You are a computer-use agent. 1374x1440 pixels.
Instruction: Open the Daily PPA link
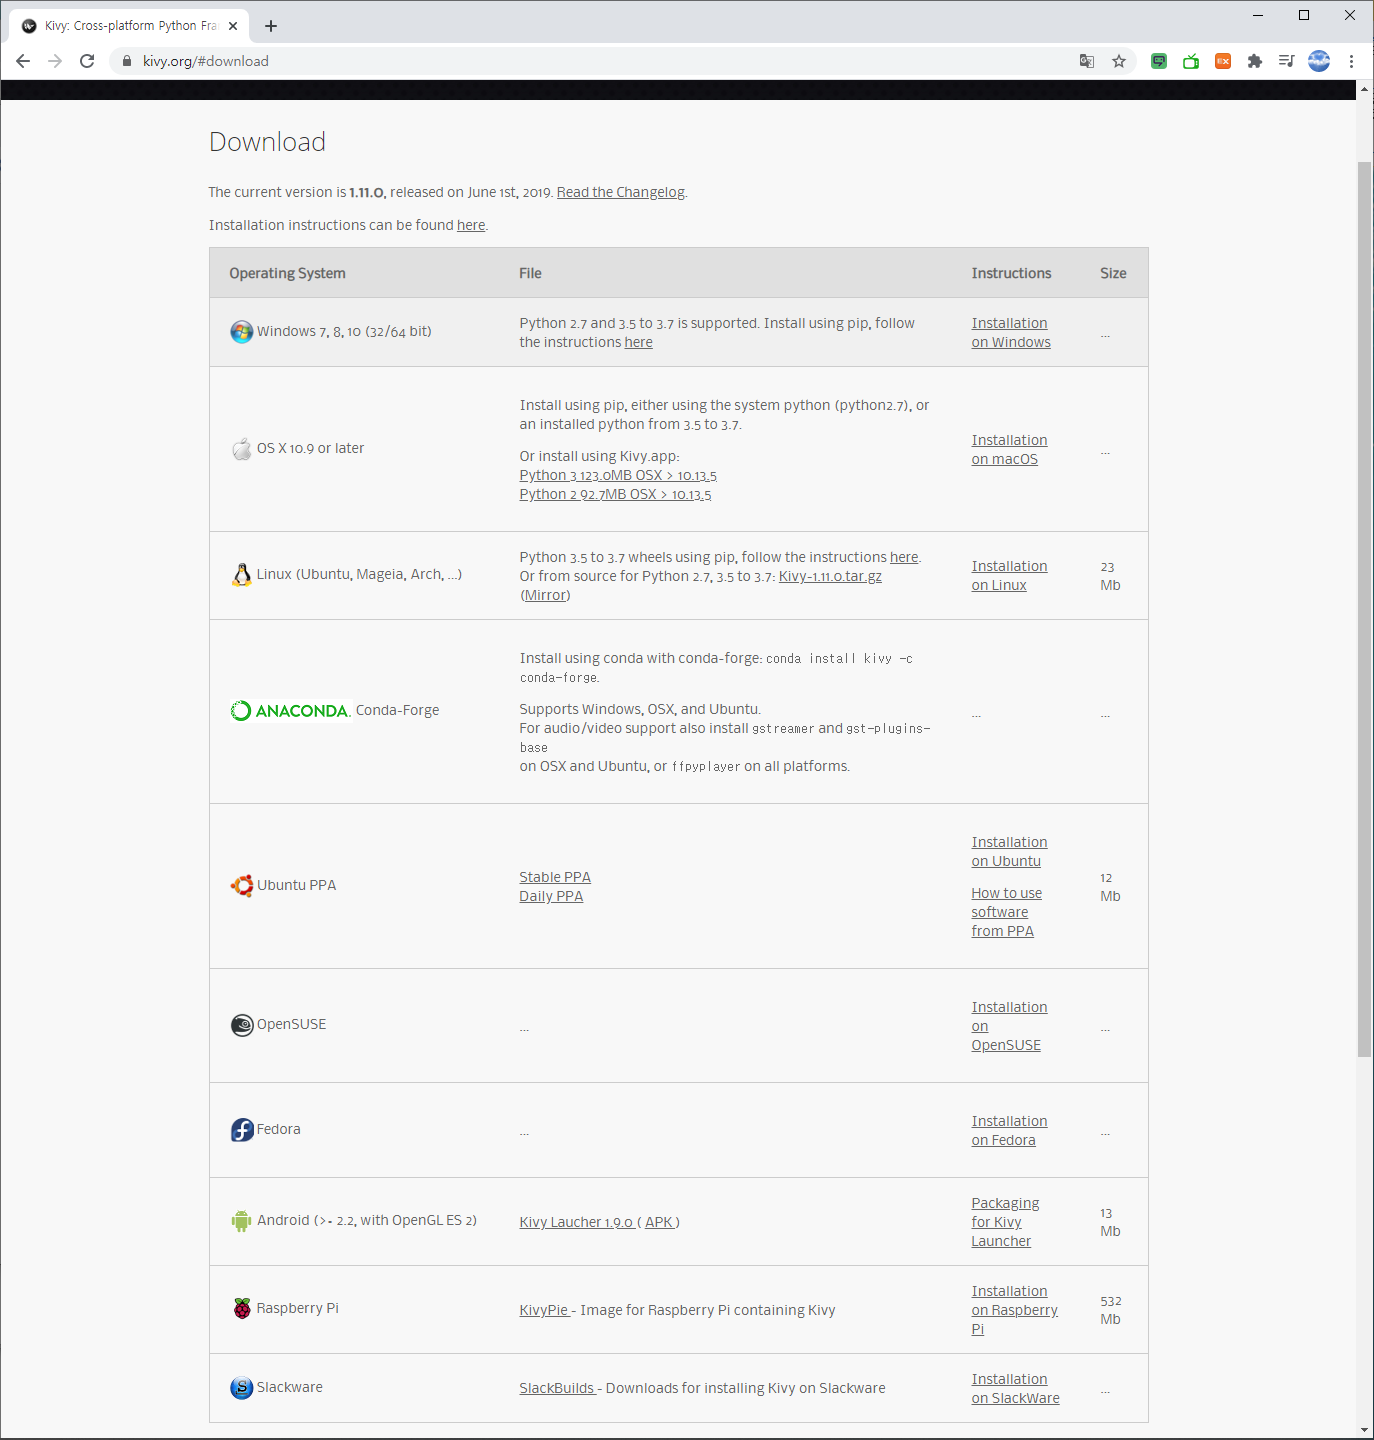tap(551, 897)
